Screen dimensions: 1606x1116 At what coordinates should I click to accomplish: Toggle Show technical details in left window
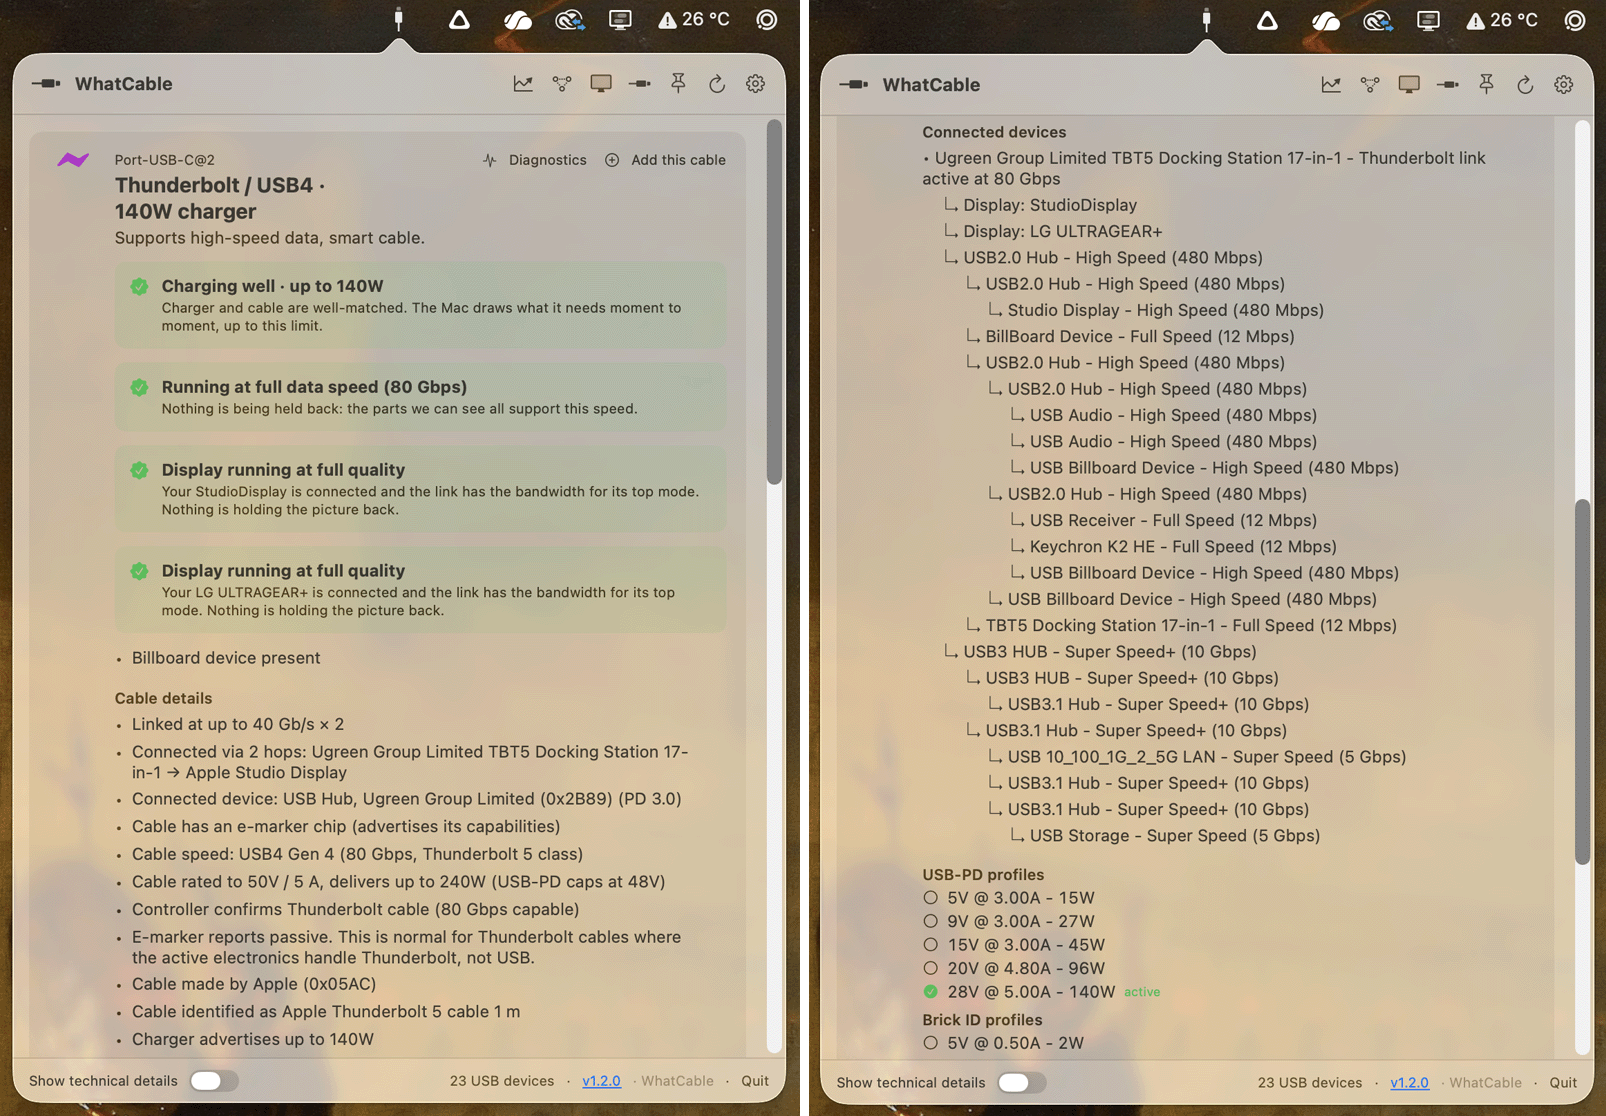coord(214,1081)
